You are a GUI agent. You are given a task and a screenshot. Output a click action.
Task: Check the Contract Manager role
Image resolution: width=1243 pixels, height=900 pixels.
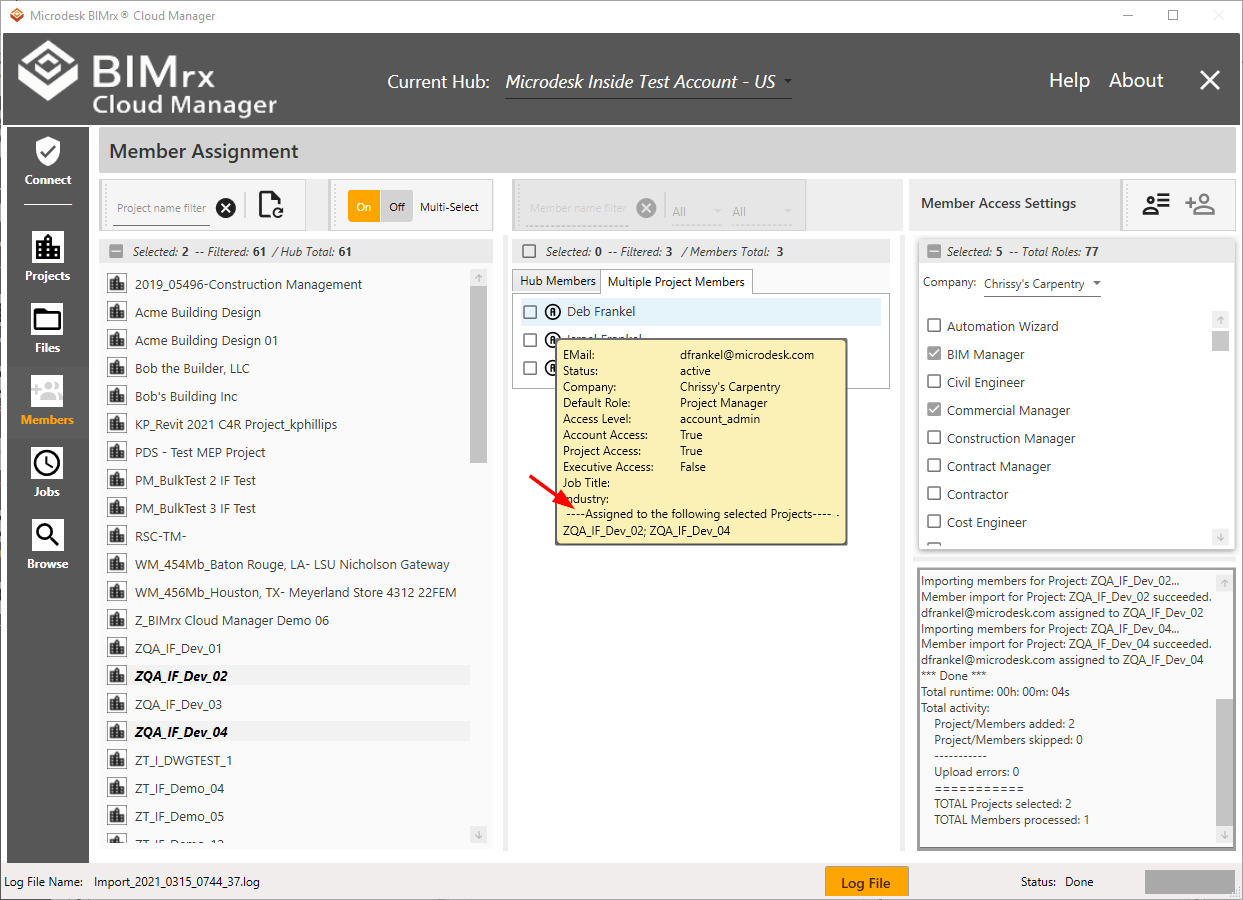coord(934,466)
